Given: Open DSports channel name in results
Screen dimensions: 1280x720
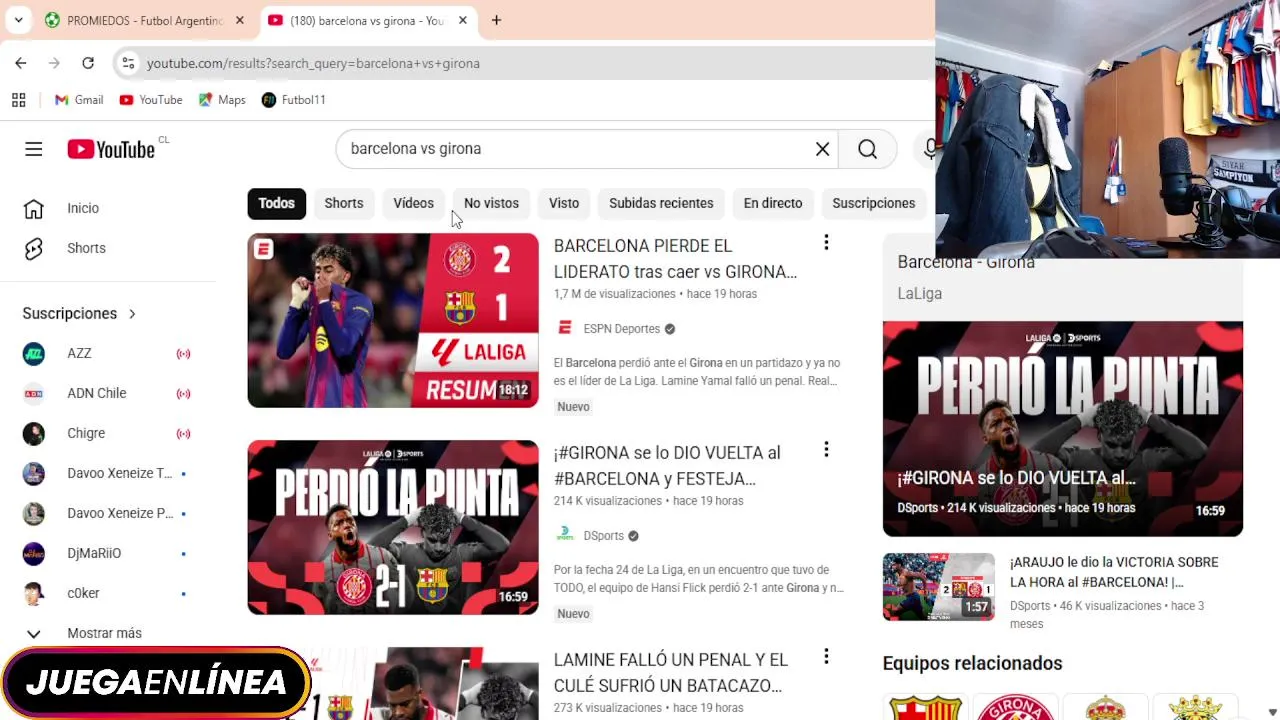Looking at the screenshot, I should 604,536.
